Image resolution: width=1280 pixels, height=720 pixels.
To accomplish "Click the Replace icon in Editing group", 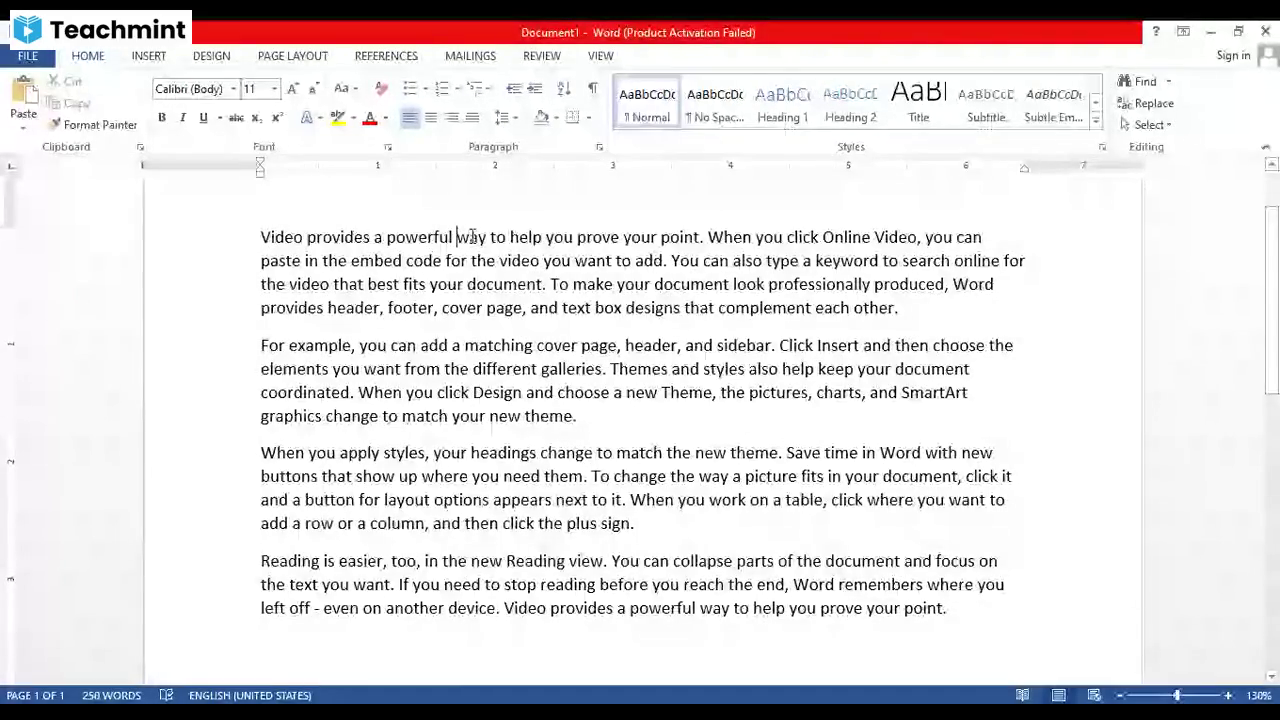I will click(x=1145, y=103).
